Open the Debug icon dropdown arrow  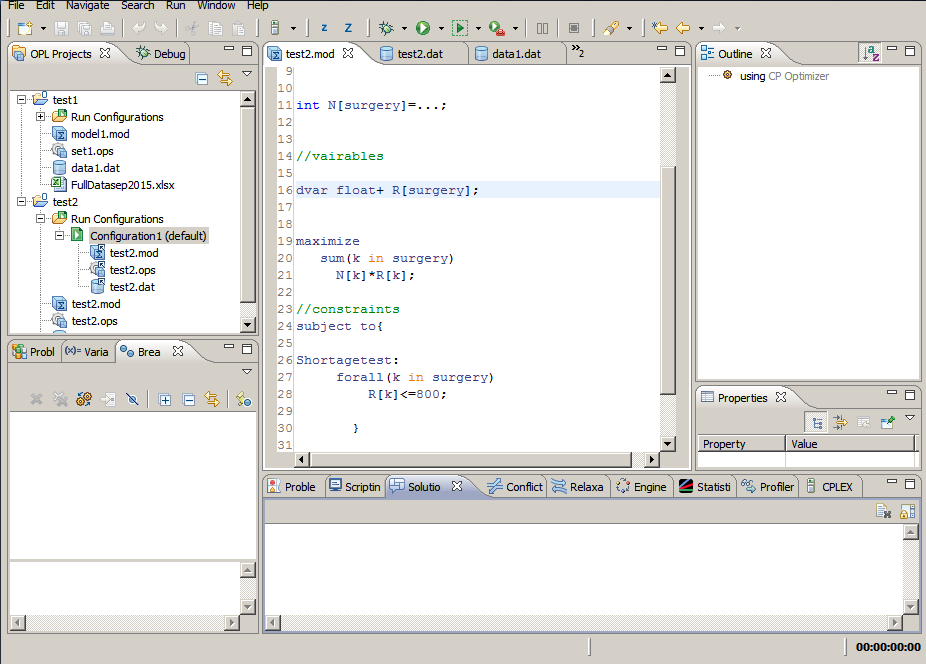pos(404,28)
